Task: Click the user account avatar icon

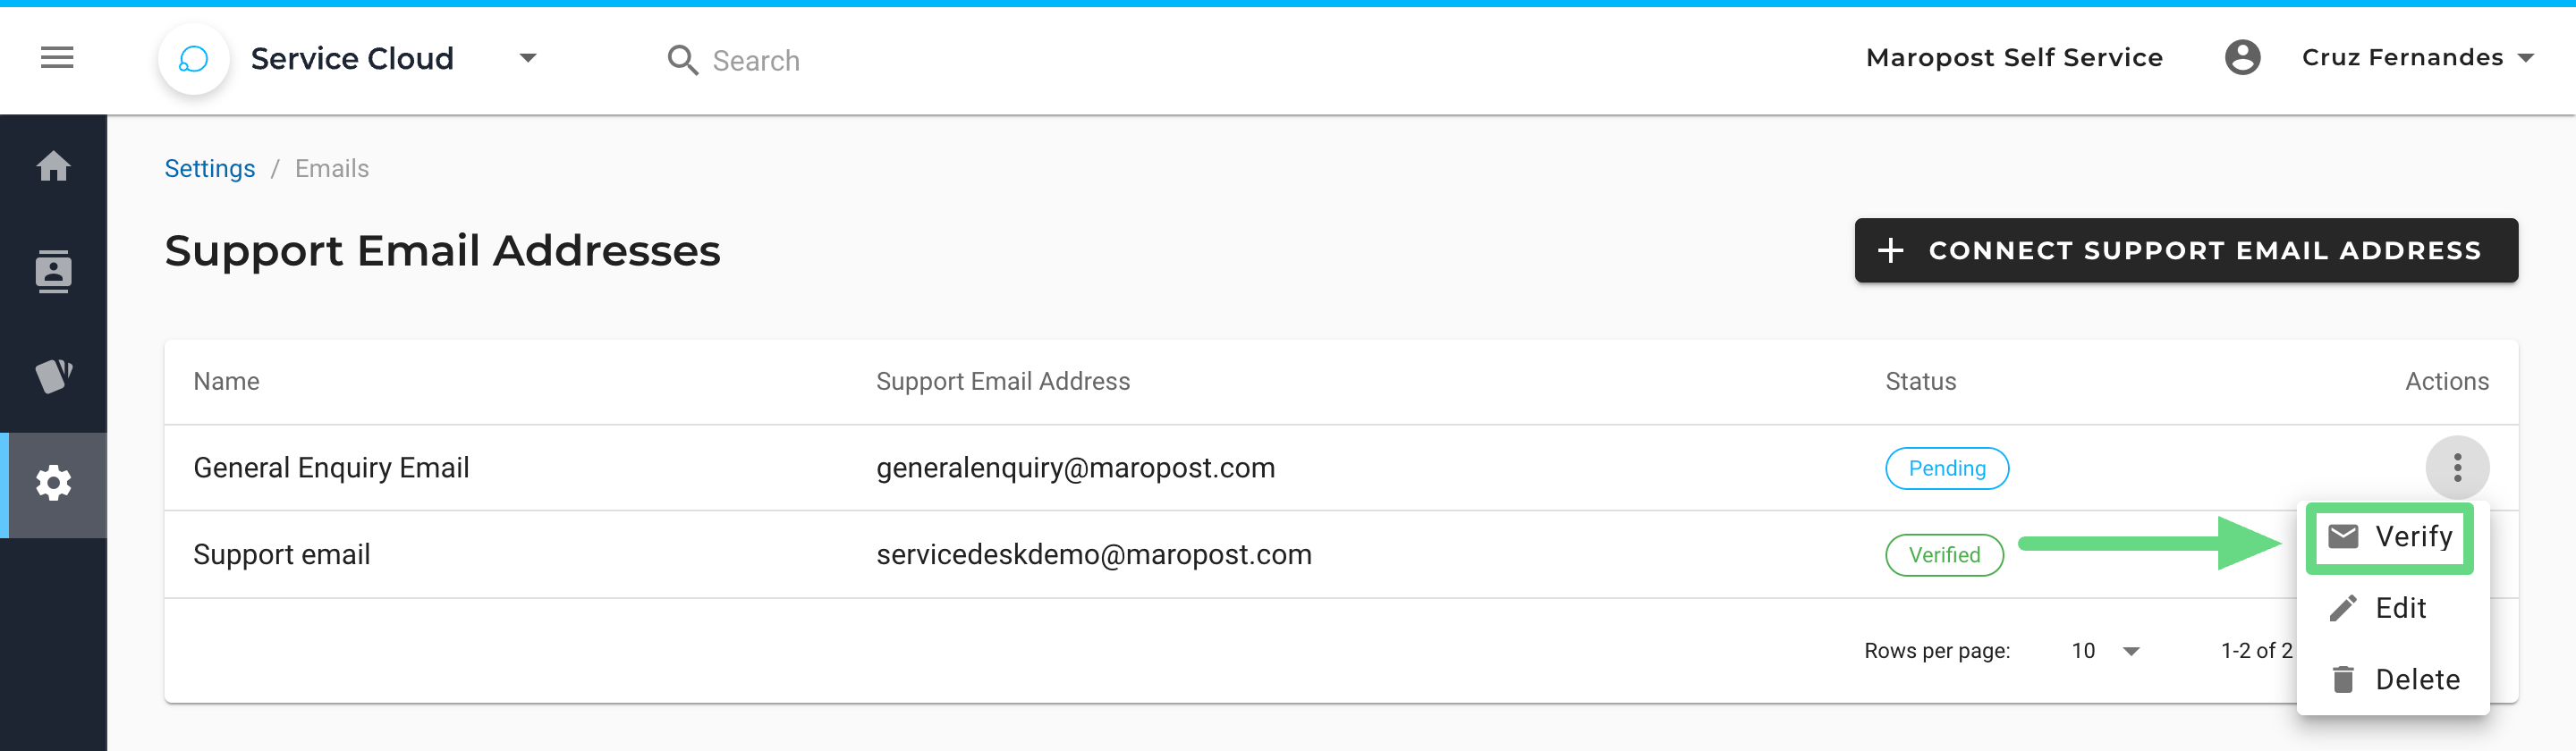Action: 2242,58
